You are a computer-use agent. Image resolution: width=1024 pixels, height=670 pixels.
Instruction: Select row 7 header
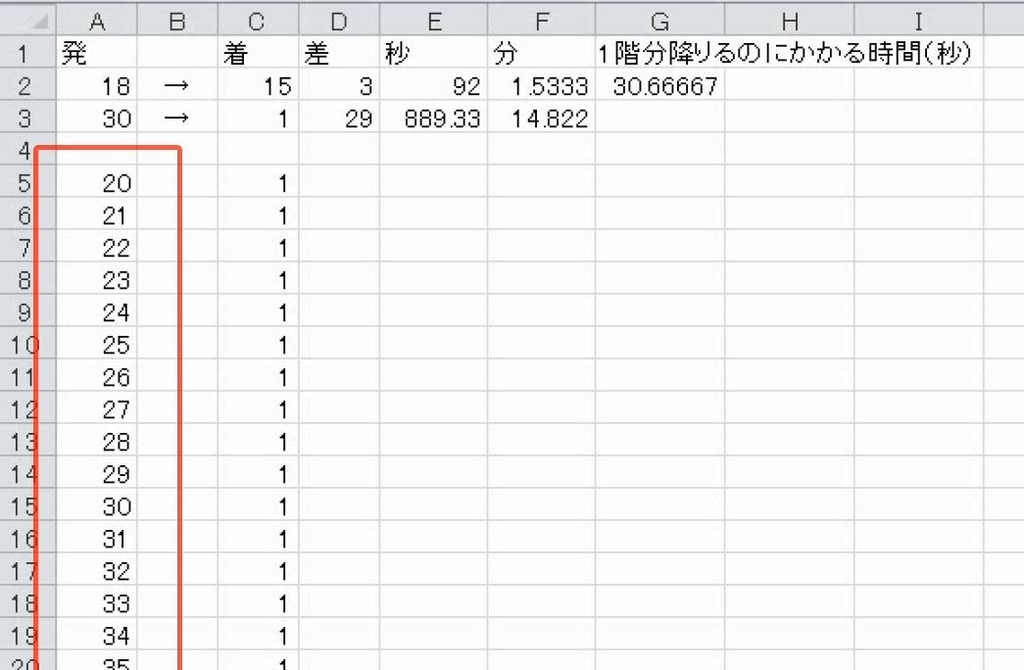point(28,247)
